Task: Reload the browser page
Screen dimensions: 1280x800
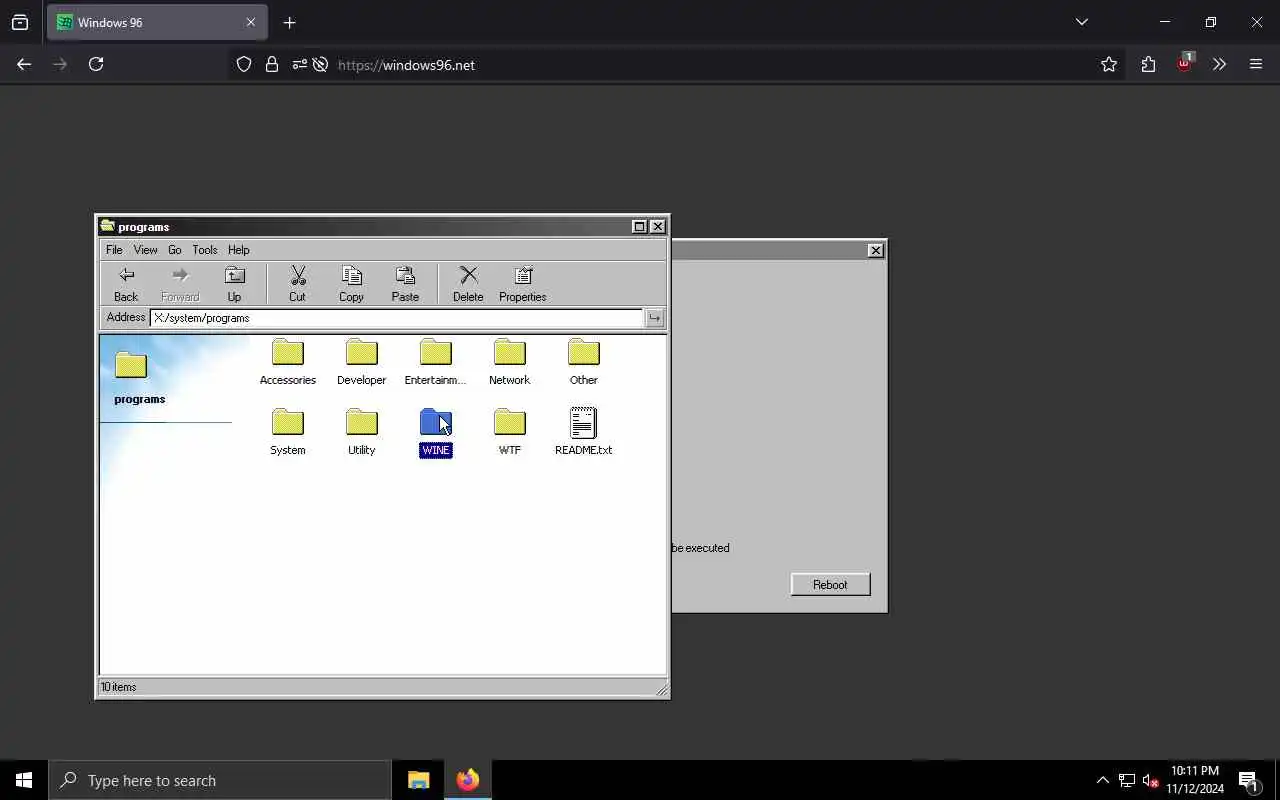Action: pyautogui.click(x=96, y=64)
